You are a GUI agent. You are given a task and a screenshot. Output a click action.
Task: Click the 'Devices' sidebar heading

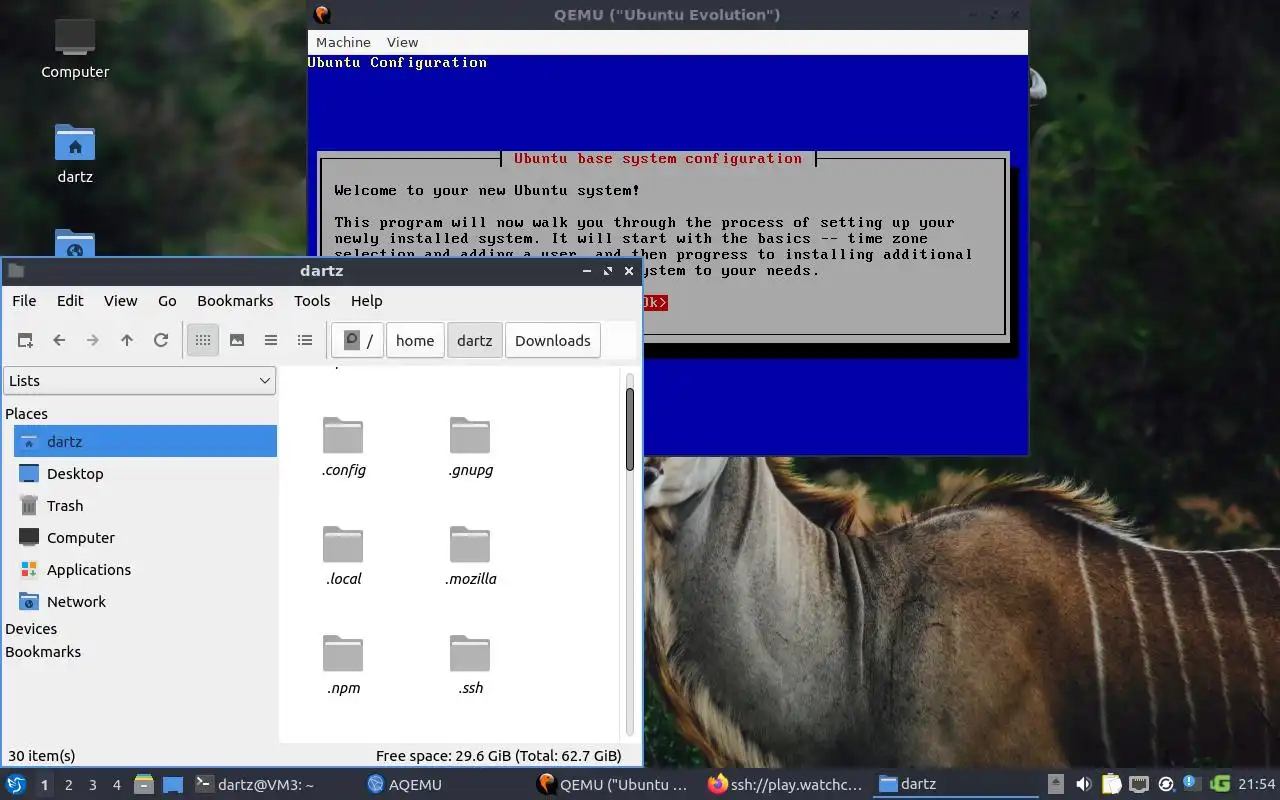[31, 628]
